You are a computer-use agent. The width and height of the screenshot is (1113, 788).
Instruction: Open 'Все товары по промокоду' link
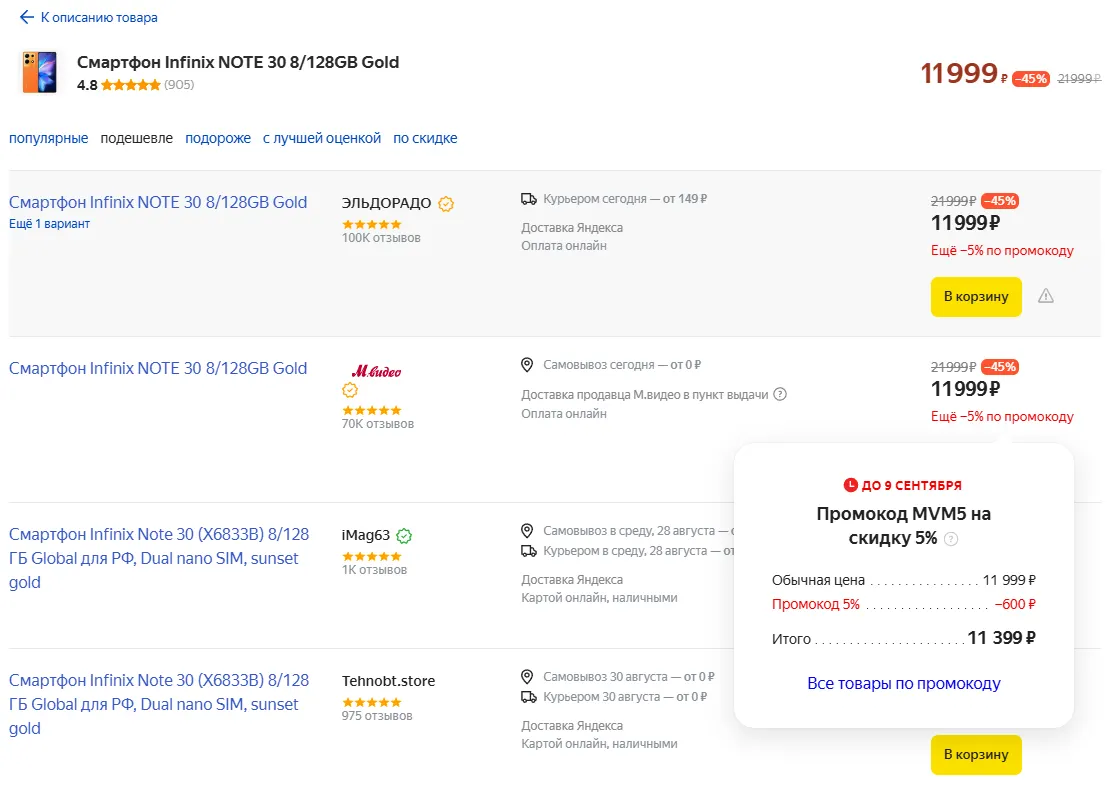point(904,684)
